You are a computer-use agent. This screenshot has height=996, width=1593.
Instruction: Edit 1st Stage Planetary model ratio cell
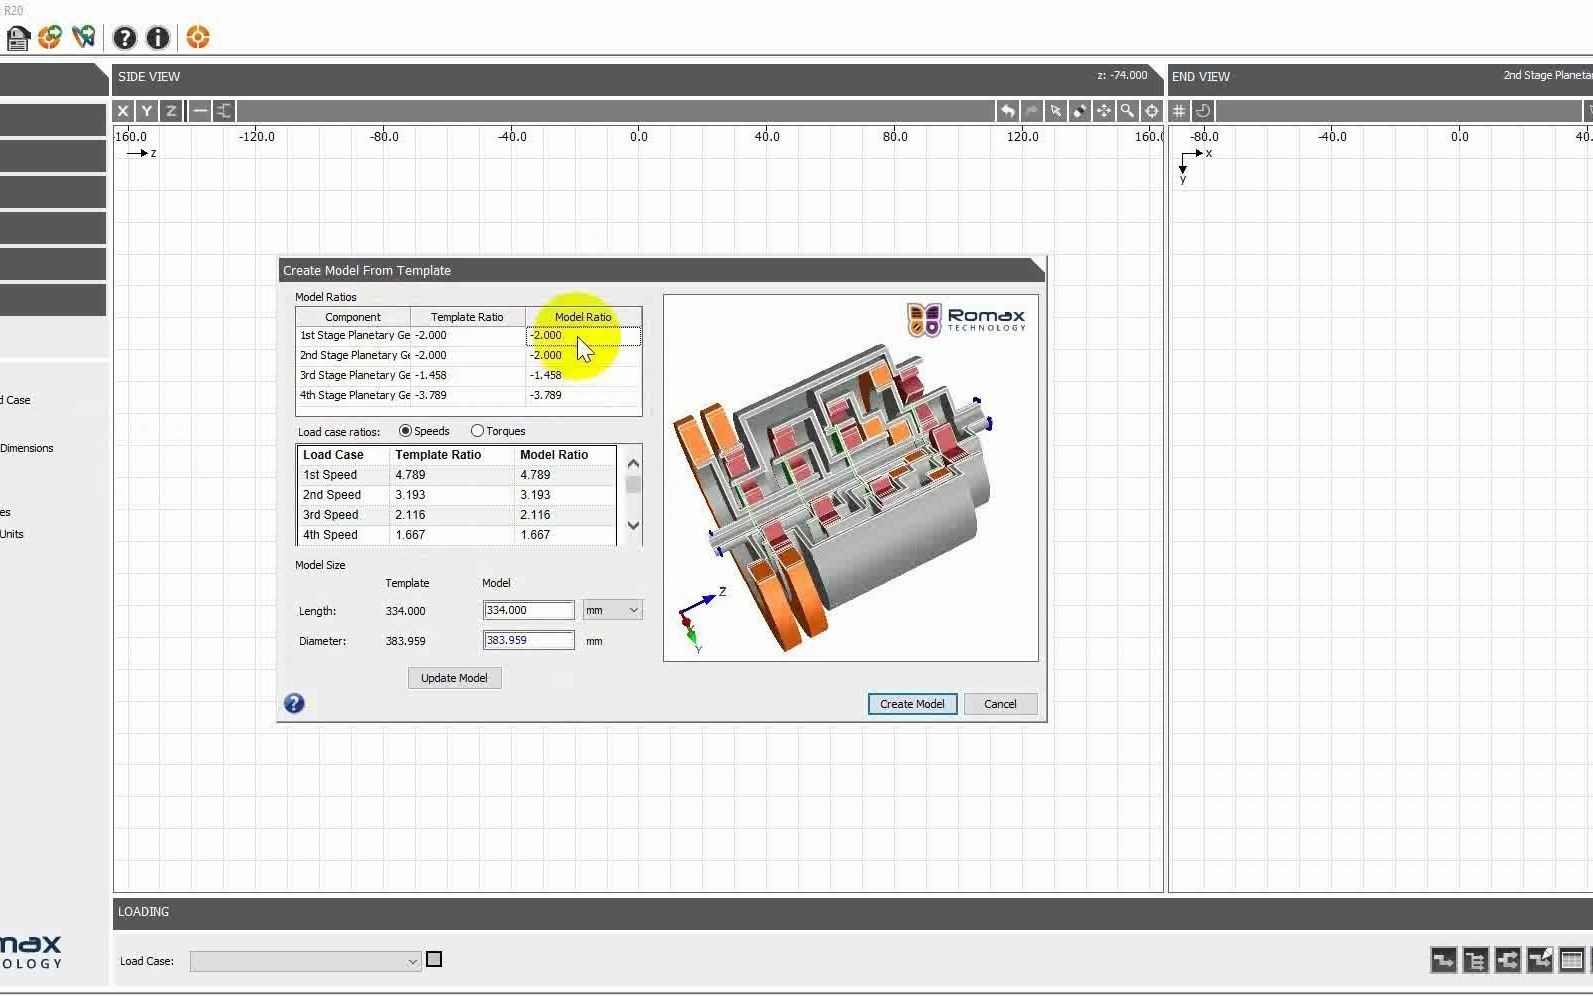click(x=583, y=336)
